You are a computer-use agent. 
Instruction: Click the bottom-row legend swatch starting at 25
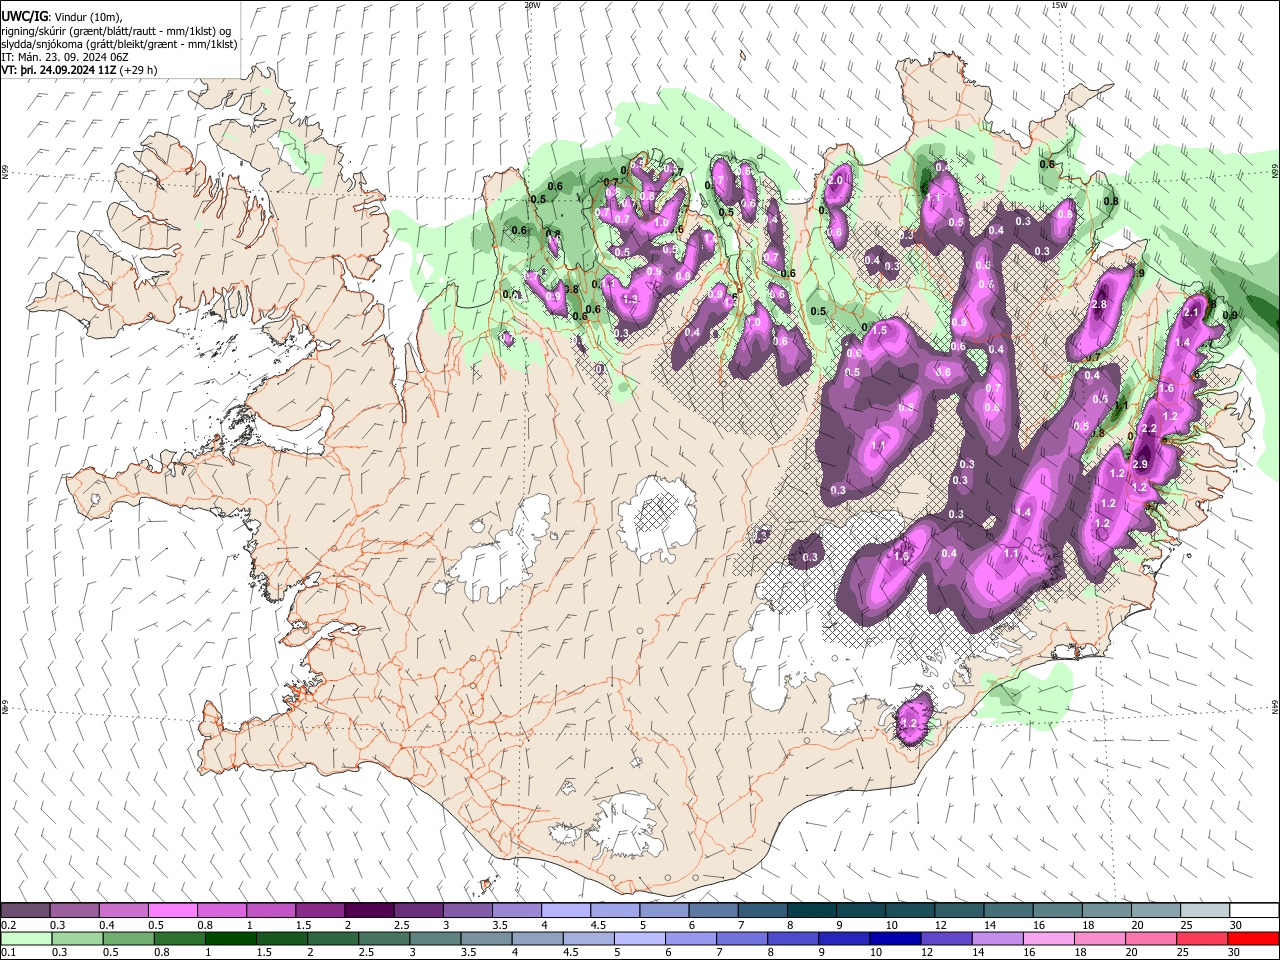[1201, 939]
